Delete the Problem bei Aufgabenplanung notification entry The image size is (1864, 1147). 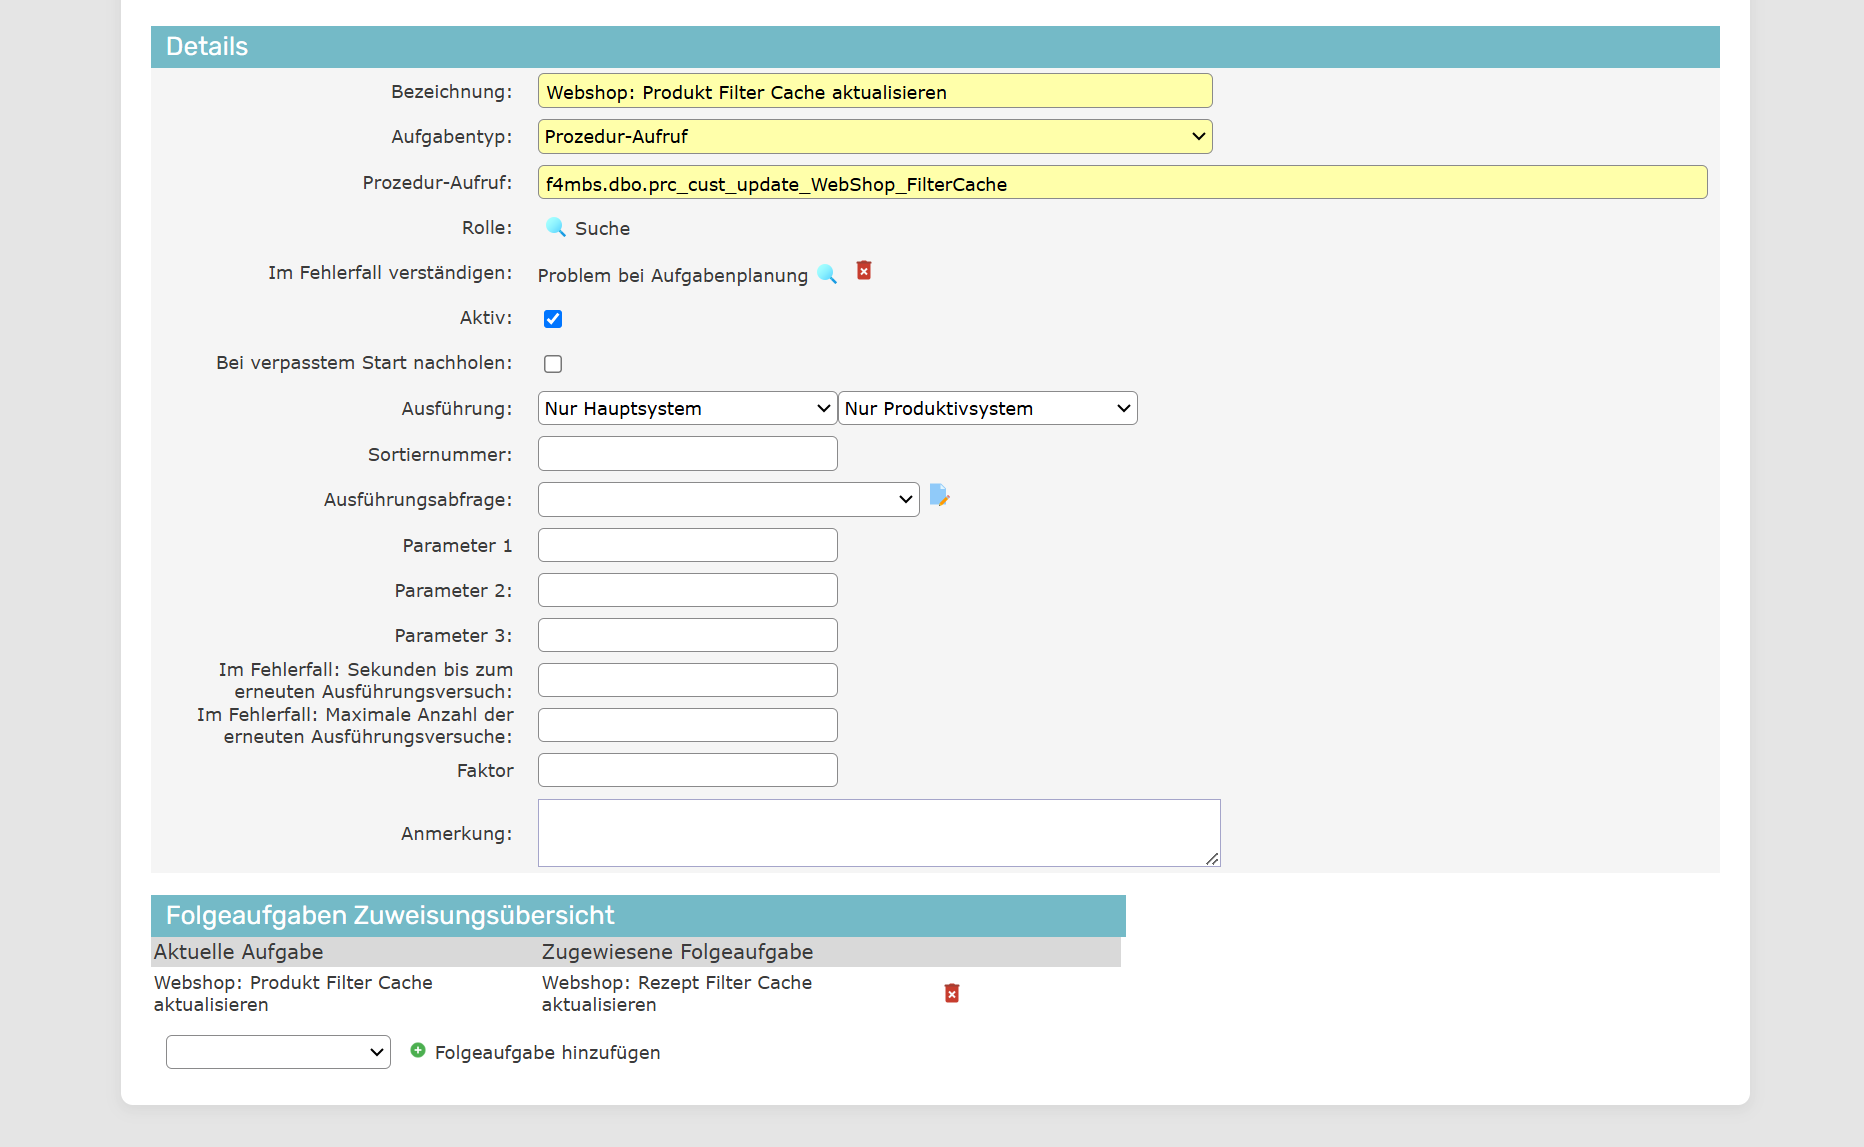(864, 271)
